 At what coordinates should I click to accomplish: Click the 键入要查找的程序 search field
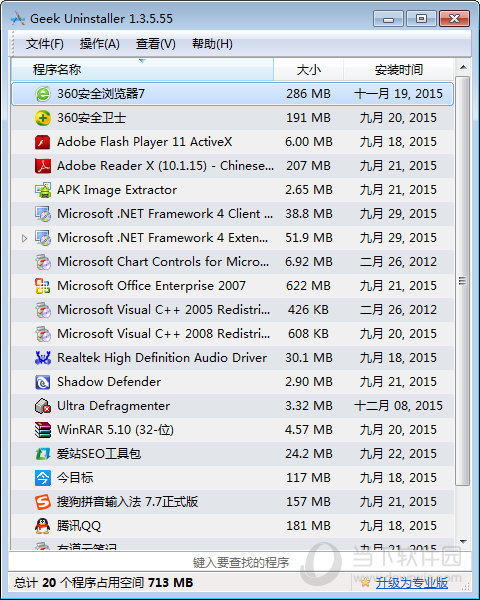click(240, 562)
